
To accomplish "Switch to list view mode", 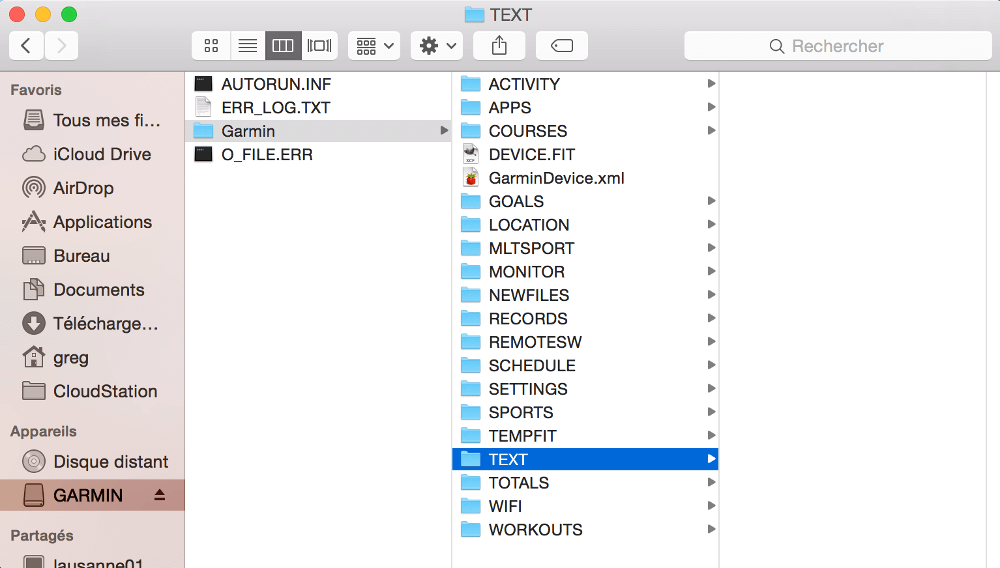I will click(x=247, y=46).
